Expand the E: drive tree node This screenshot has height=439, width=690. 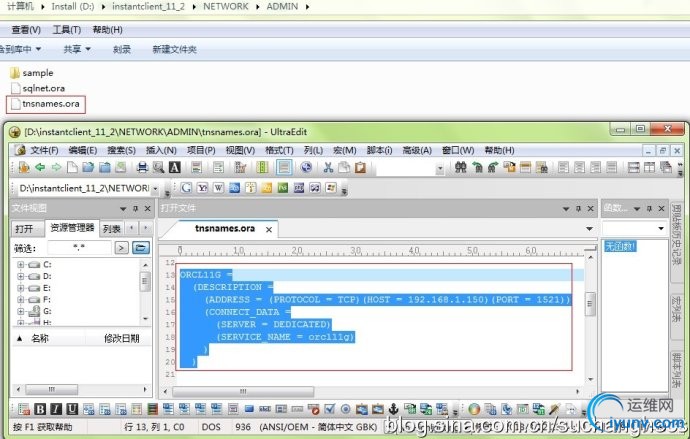click(20, 288)
